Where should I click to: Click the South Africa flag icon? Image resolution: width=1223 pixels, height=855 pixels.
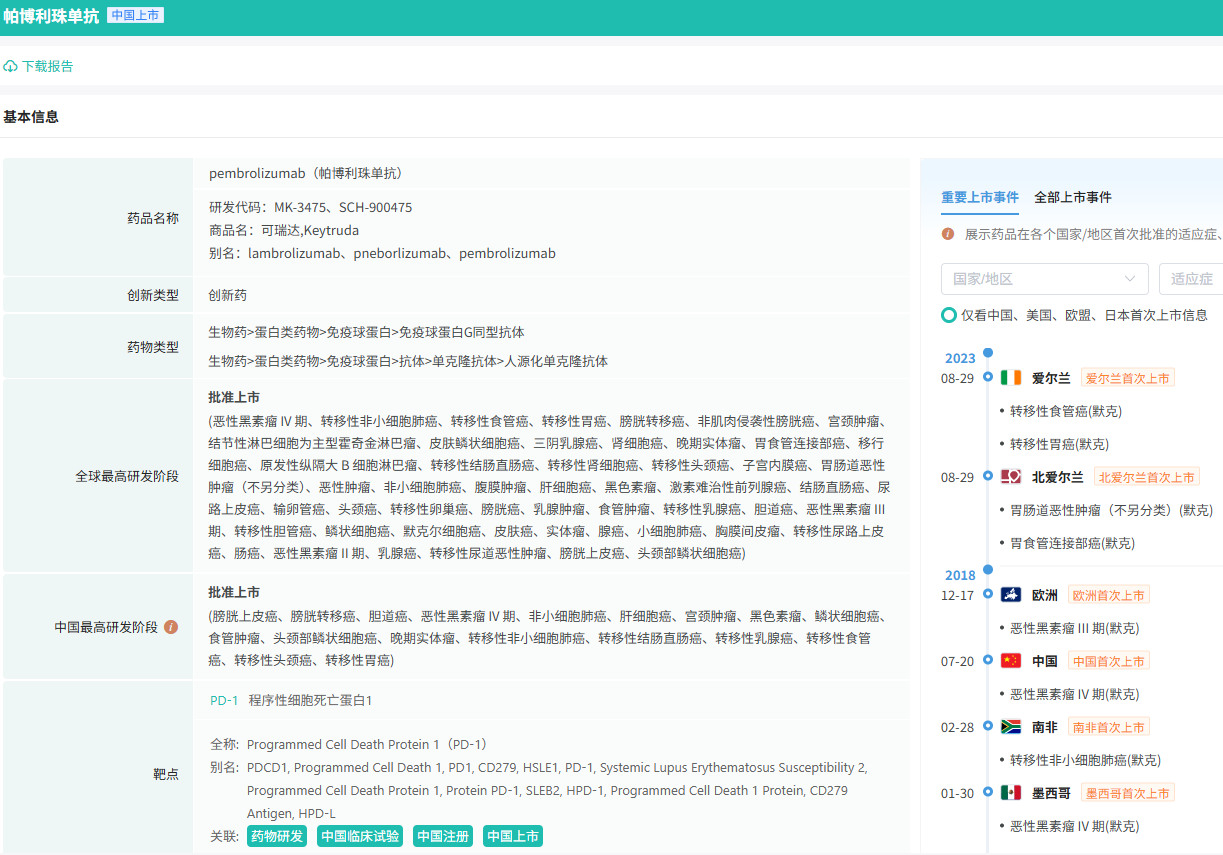[x=1011, y=727]
